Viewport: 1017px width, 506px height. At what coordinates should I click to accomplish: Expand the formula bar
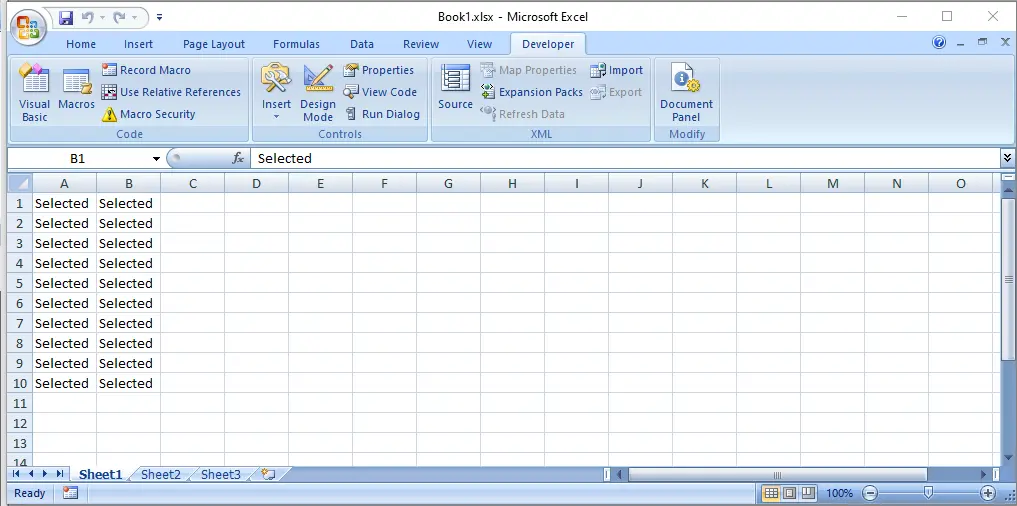coord(1007,158)
